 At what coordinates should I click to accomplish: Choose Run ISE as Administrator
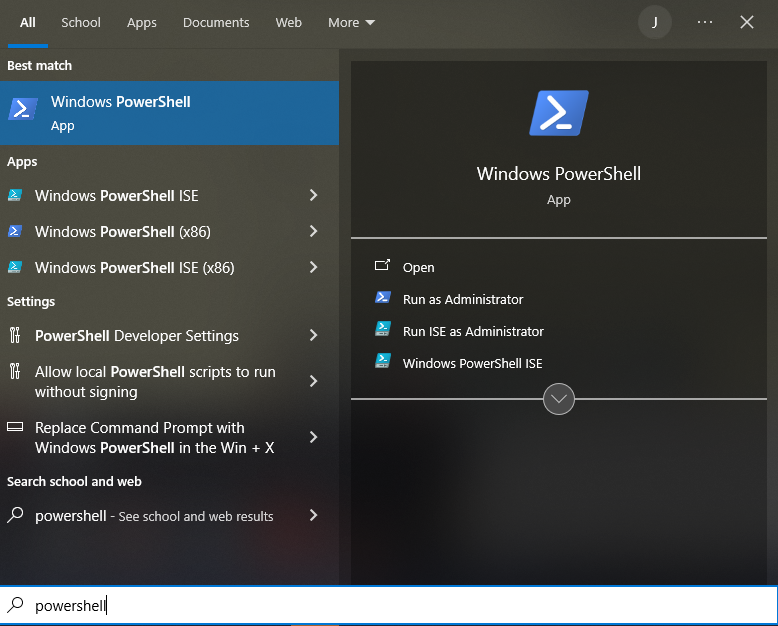click(473, 331)
